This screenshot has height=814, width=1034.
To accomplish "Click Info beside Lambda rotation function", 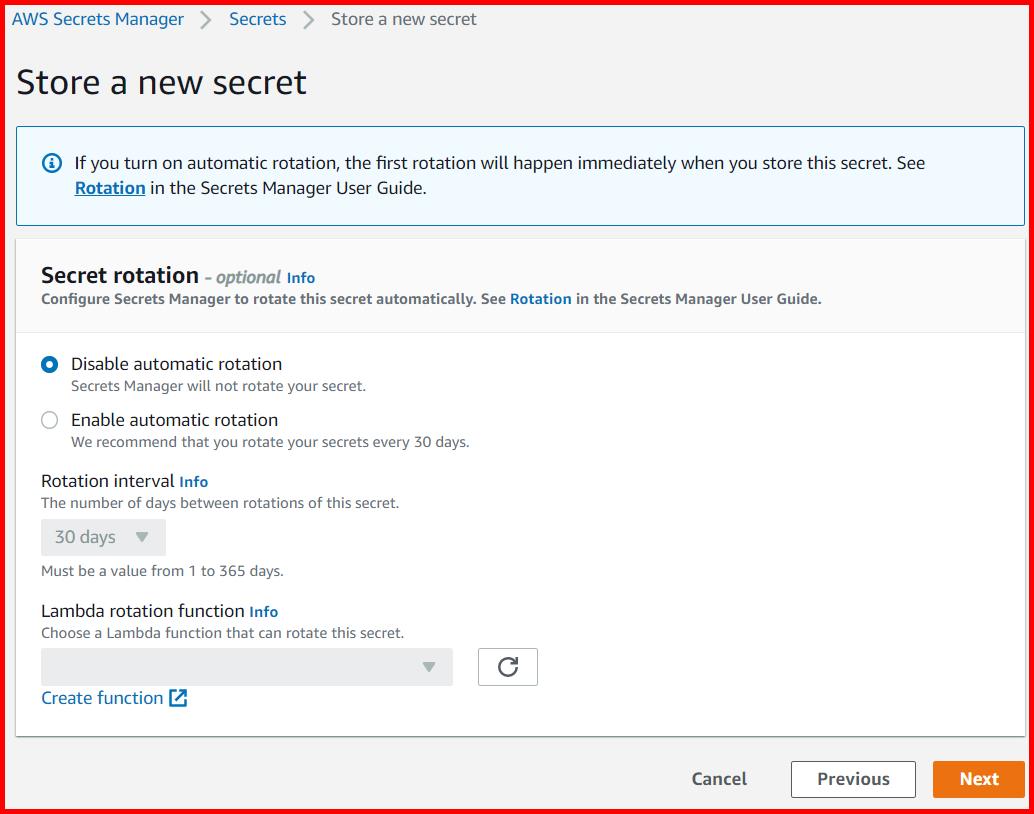I will click(x=262, y=611).
